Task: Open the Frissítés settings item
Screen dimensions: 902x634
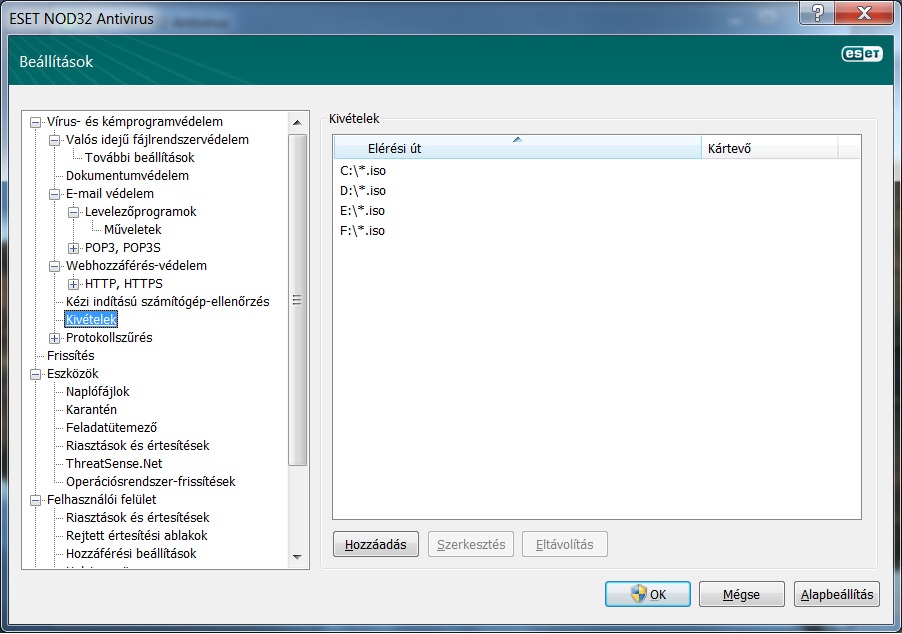Action: 70,356
